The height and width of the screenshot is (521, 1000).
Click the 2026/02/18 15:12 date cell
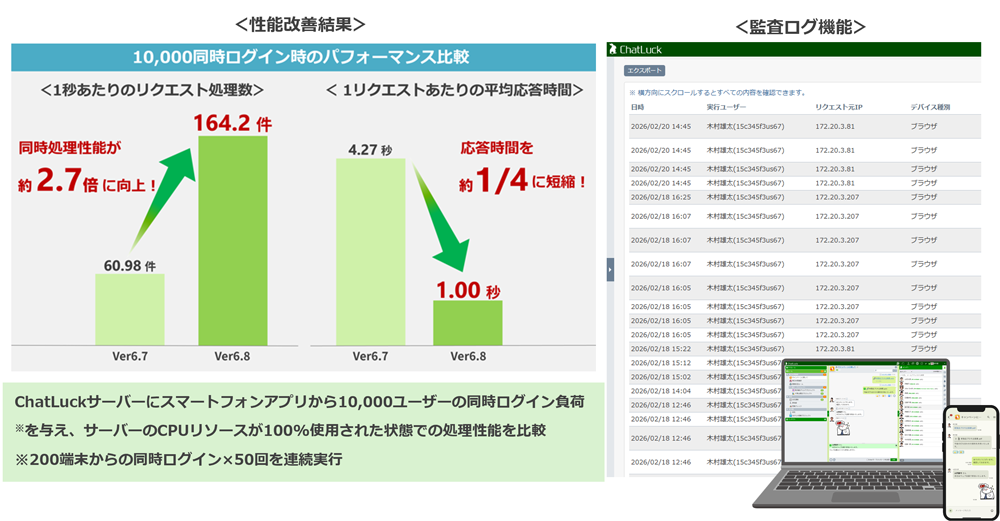(661, 363)
